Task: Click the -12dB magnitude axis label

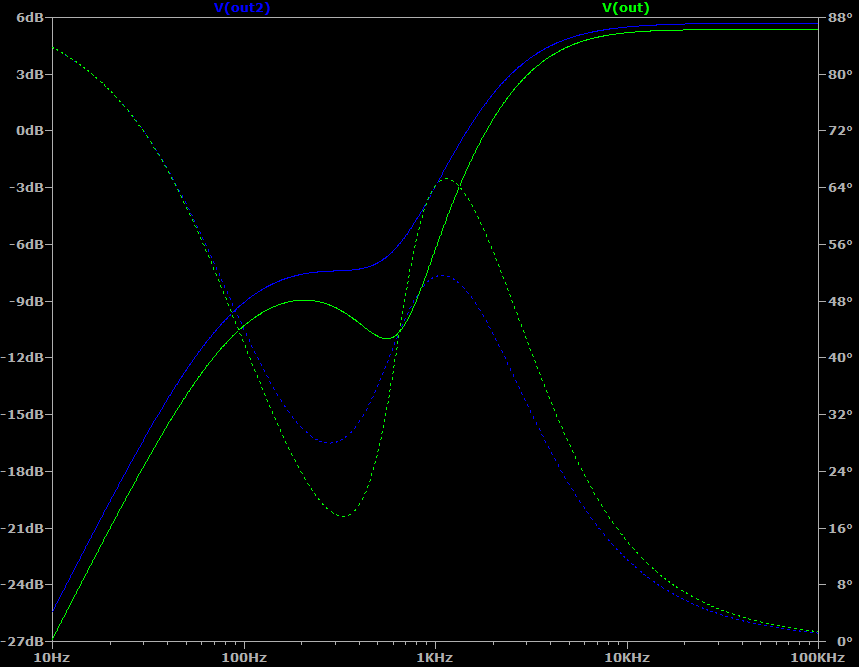Action: point(23,358)
